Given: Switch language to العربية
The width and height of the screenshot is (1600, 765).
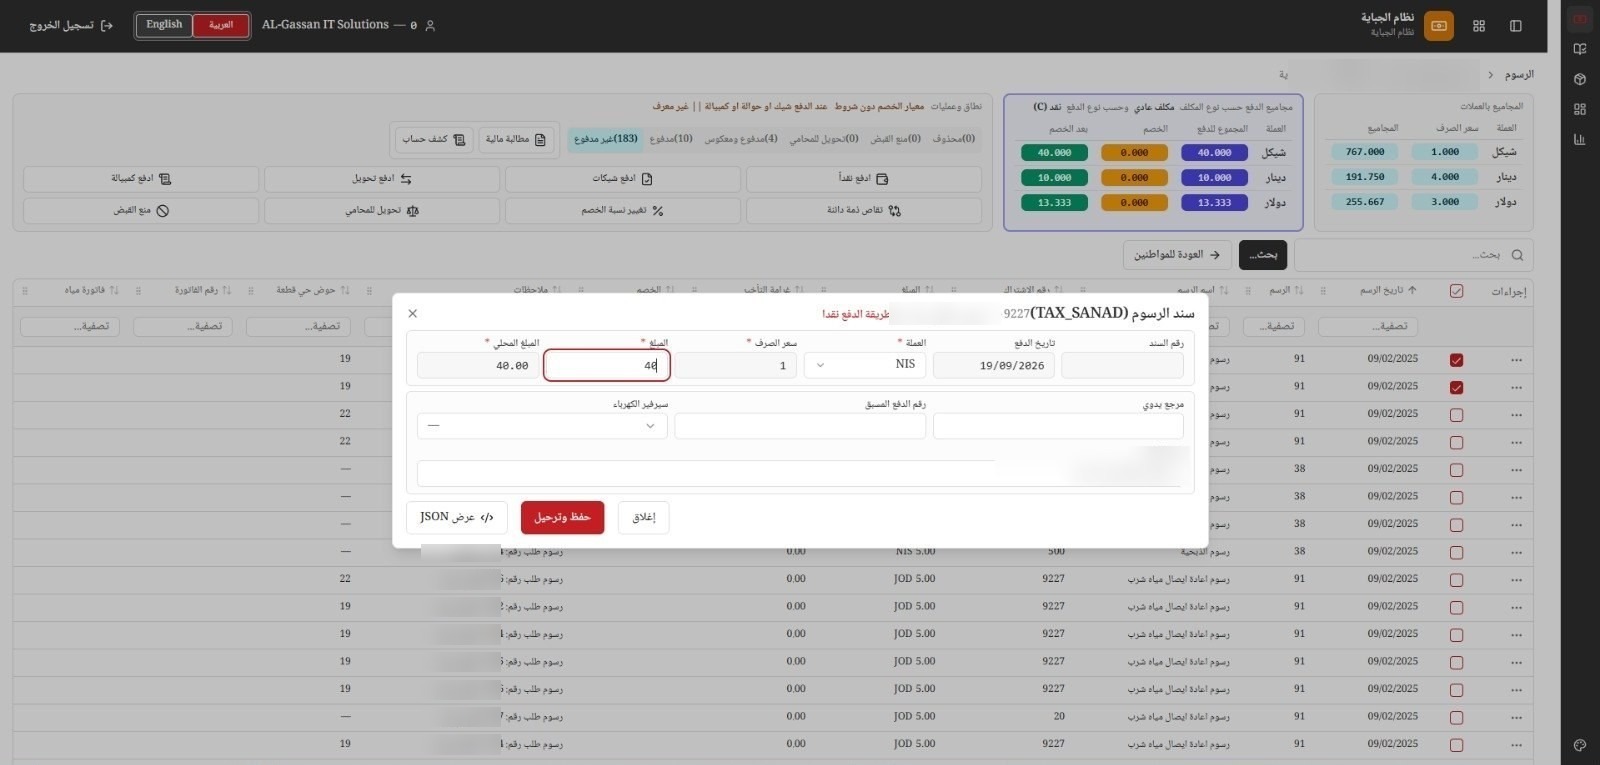Looking at the screenshot, I should point(221,25).
